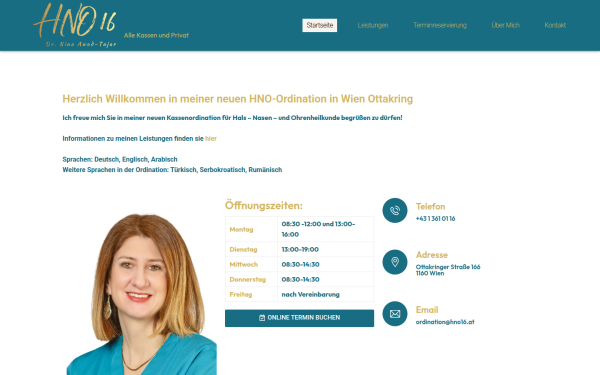The height and width of the screenshot is (375, 600).
Task: Click the 'Sprachen: Deutsch, Englisch, Arabisch' line
Action: click(120, 159)
